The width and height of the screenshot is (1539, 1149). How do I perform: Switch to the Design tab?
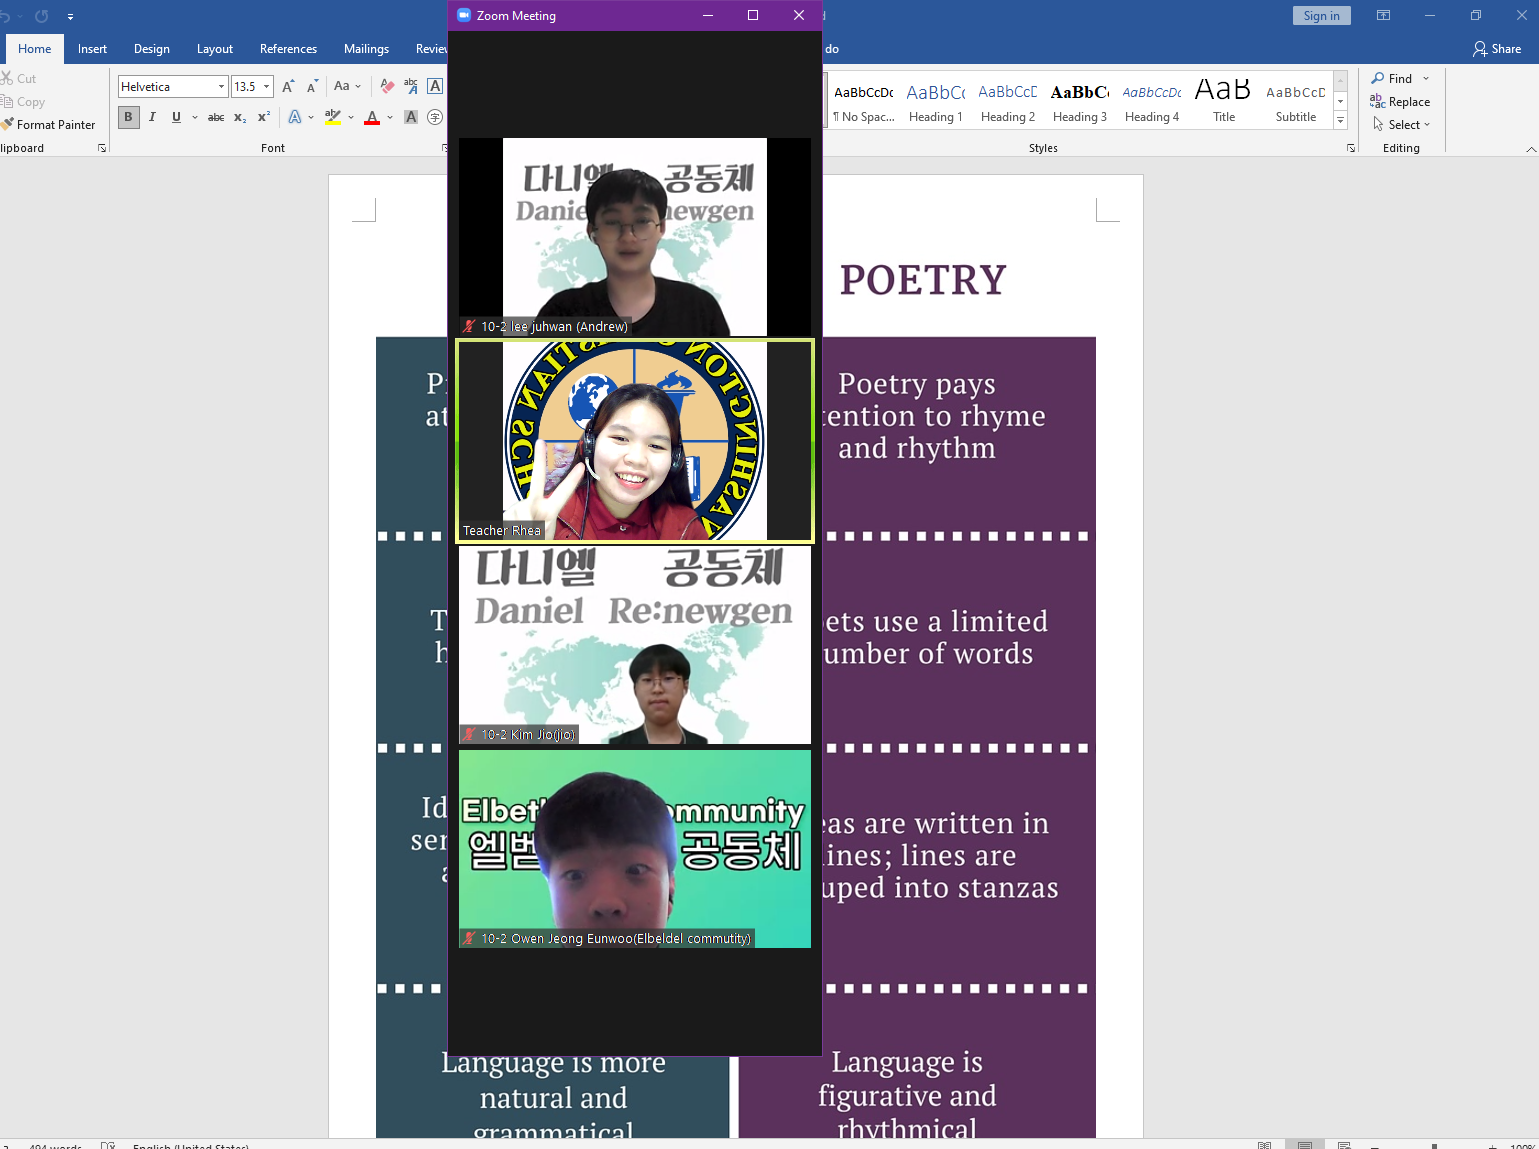coord(152,49)
